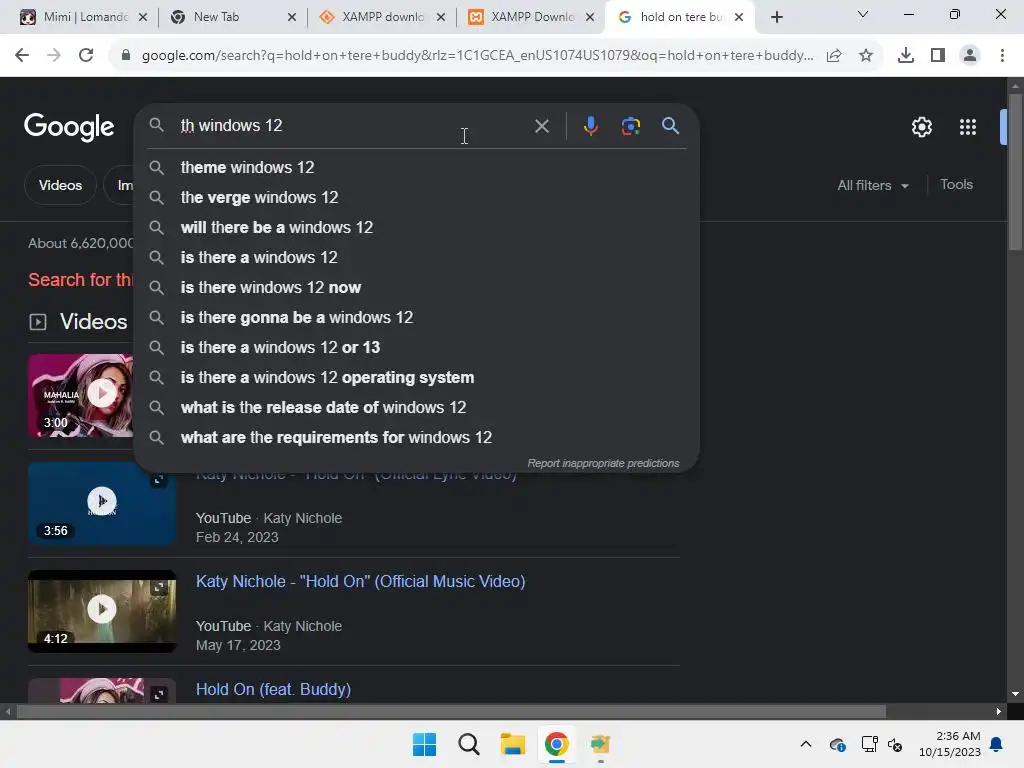Open the Hold On (feat. Buddy) link
This screenshot has width=1024, height=768.
(x=273, y=689)
